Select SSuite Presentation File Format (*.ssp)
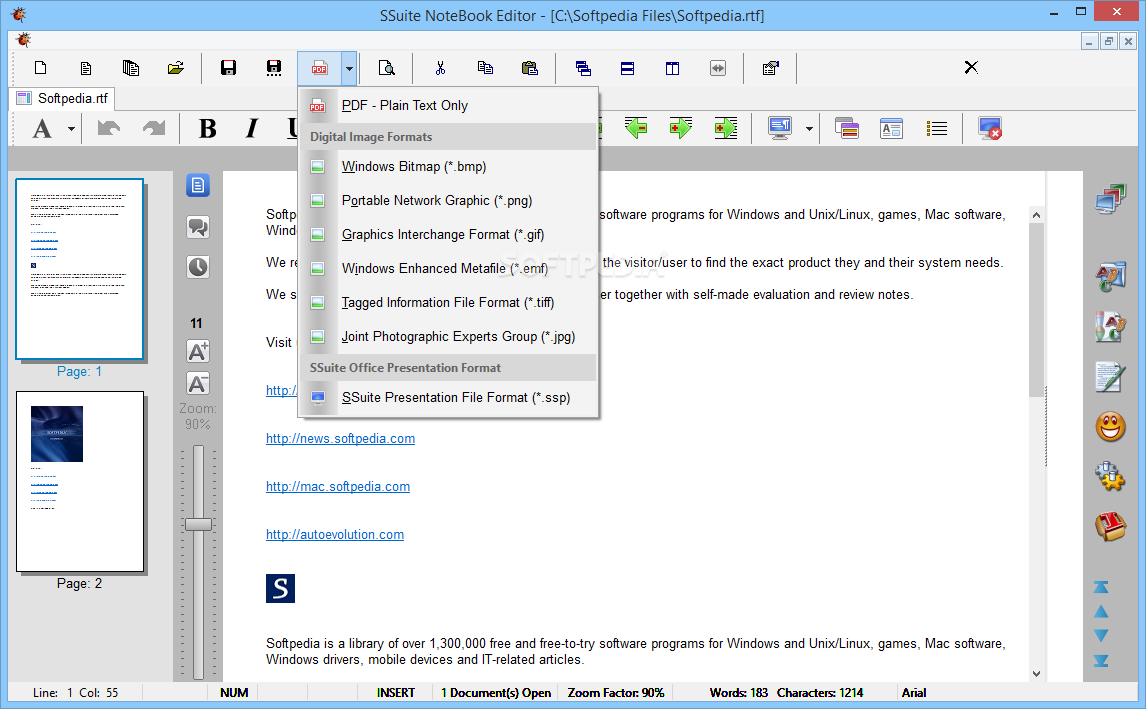 [449, 398]
